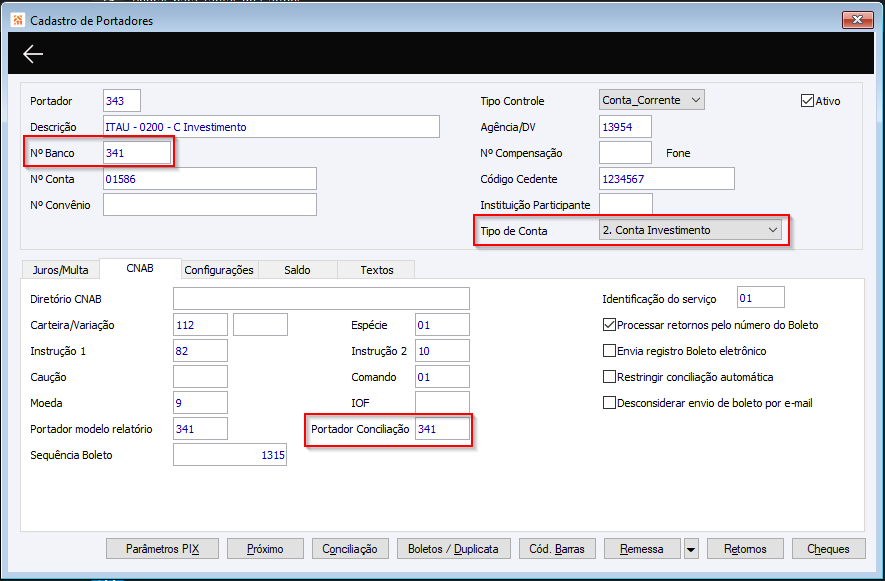Screen dimensions: 885x581
Task: Open the Configurações tab
Action: (x=219, y=270)
